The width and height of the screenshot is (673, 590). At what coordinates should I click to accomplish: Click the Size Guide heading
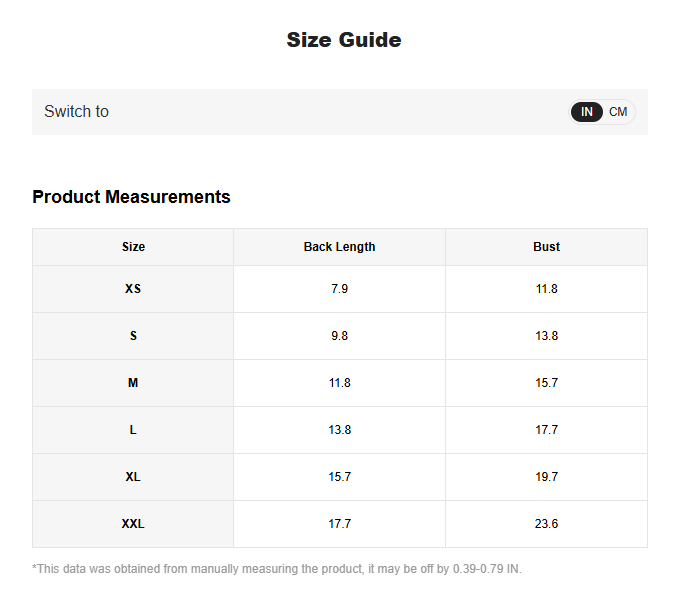coord(343,40)
